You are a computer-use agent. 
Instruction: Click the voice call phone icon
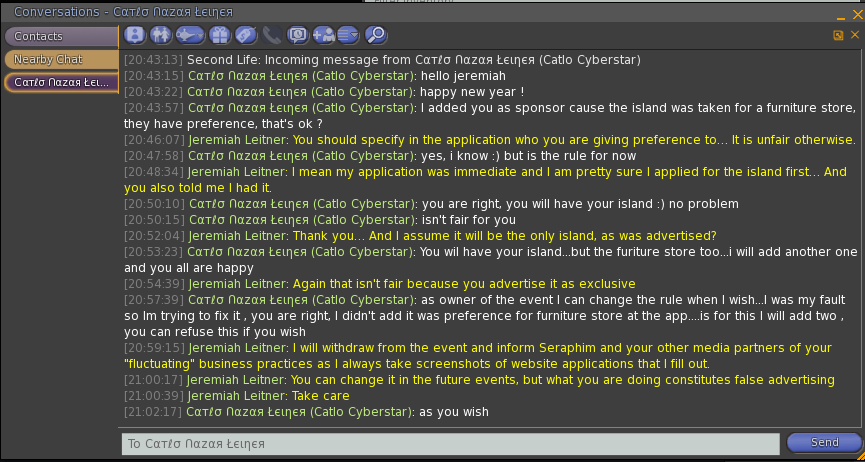(x=272, y=35)
